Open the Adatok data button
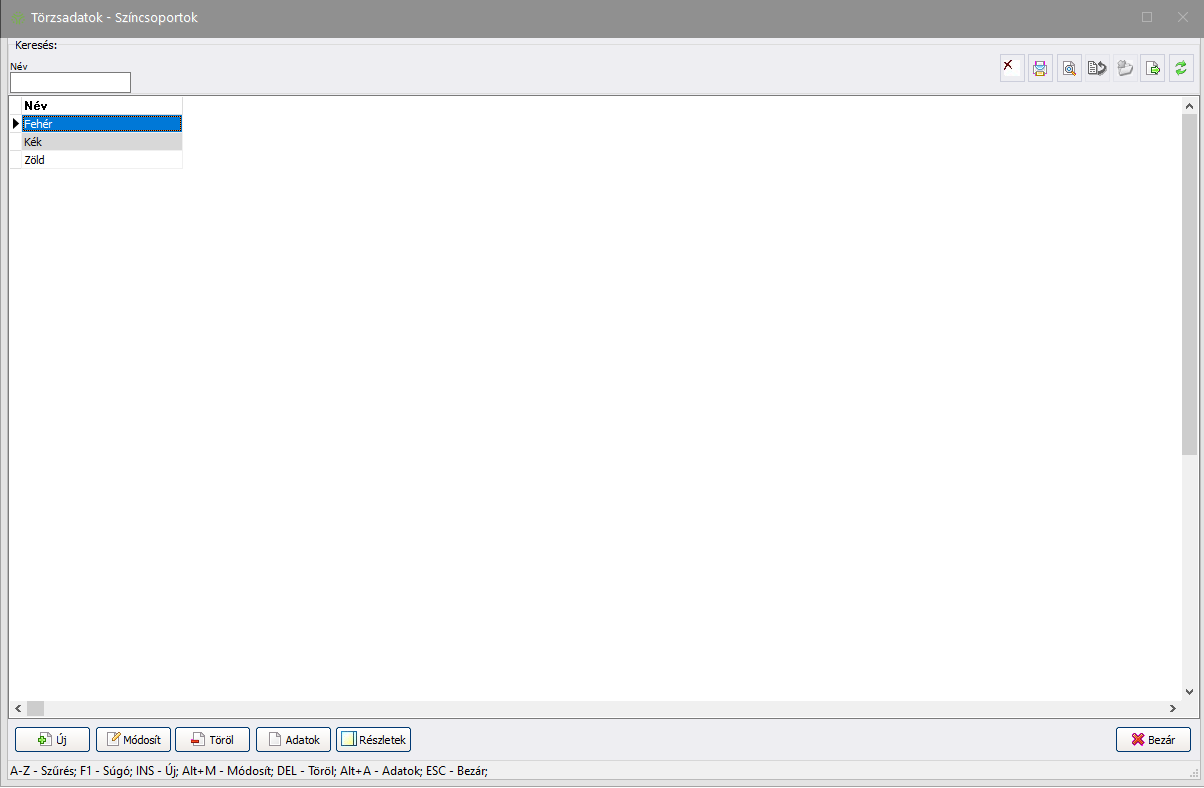1204x788 pixels. (293, 740)
